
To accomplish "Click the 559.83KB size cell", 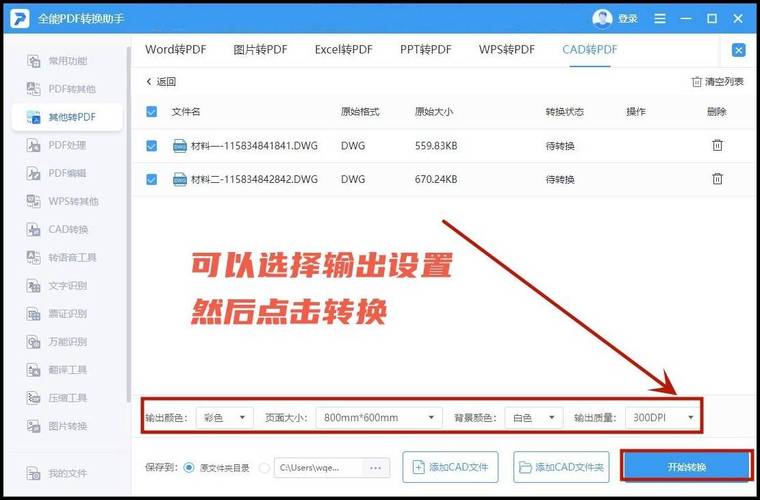I will tap(436, 145).
